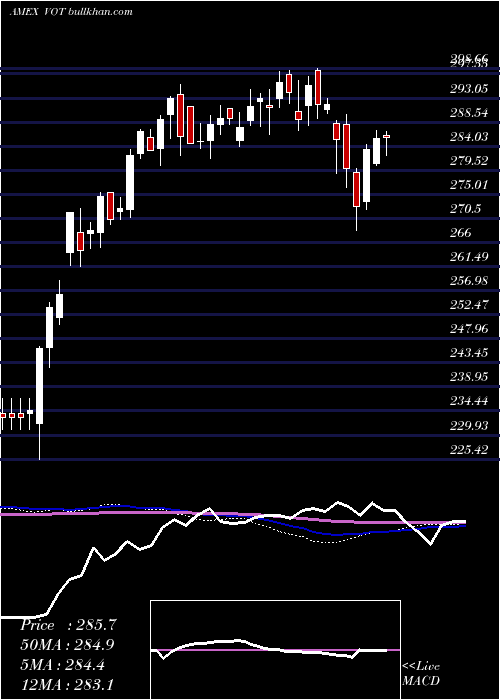Click the 270.5 price axis label

pyautogui.click(x=465, y=209)
